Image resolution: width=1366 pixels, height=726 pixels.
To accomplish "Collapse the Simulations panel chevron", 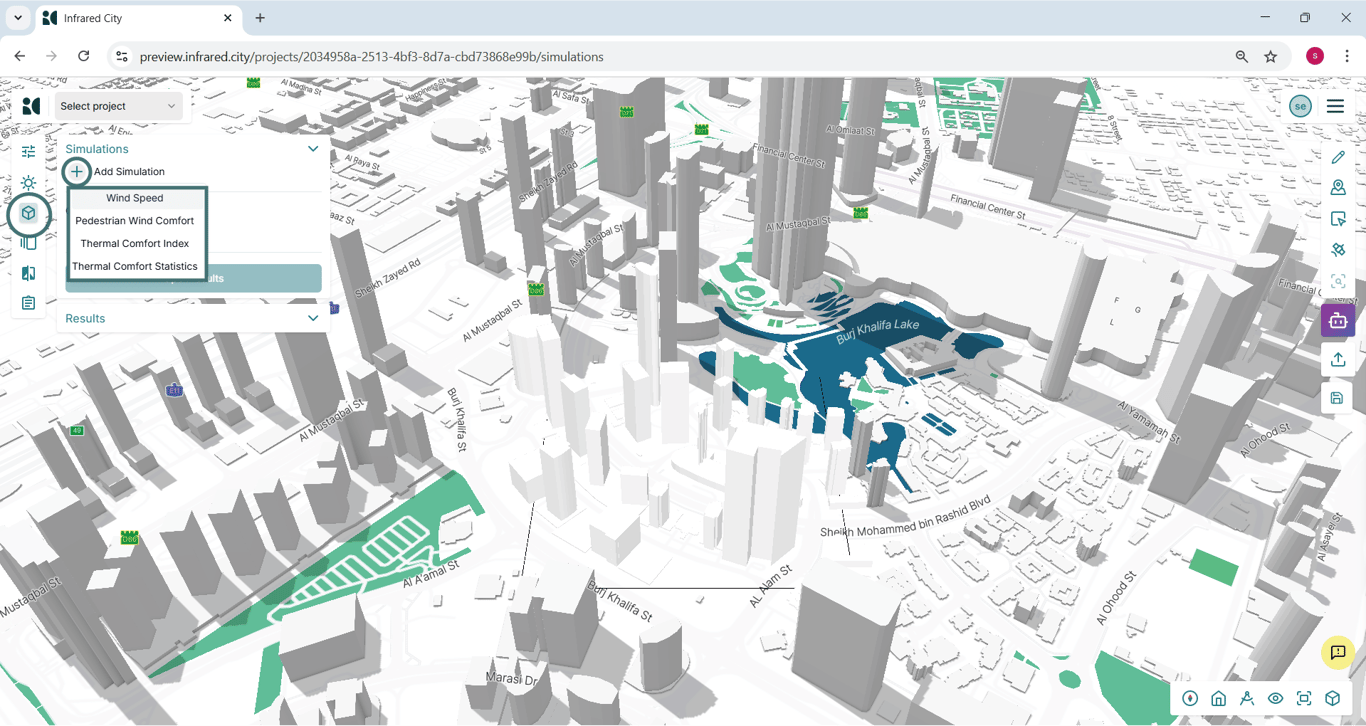I will [313, 149].
